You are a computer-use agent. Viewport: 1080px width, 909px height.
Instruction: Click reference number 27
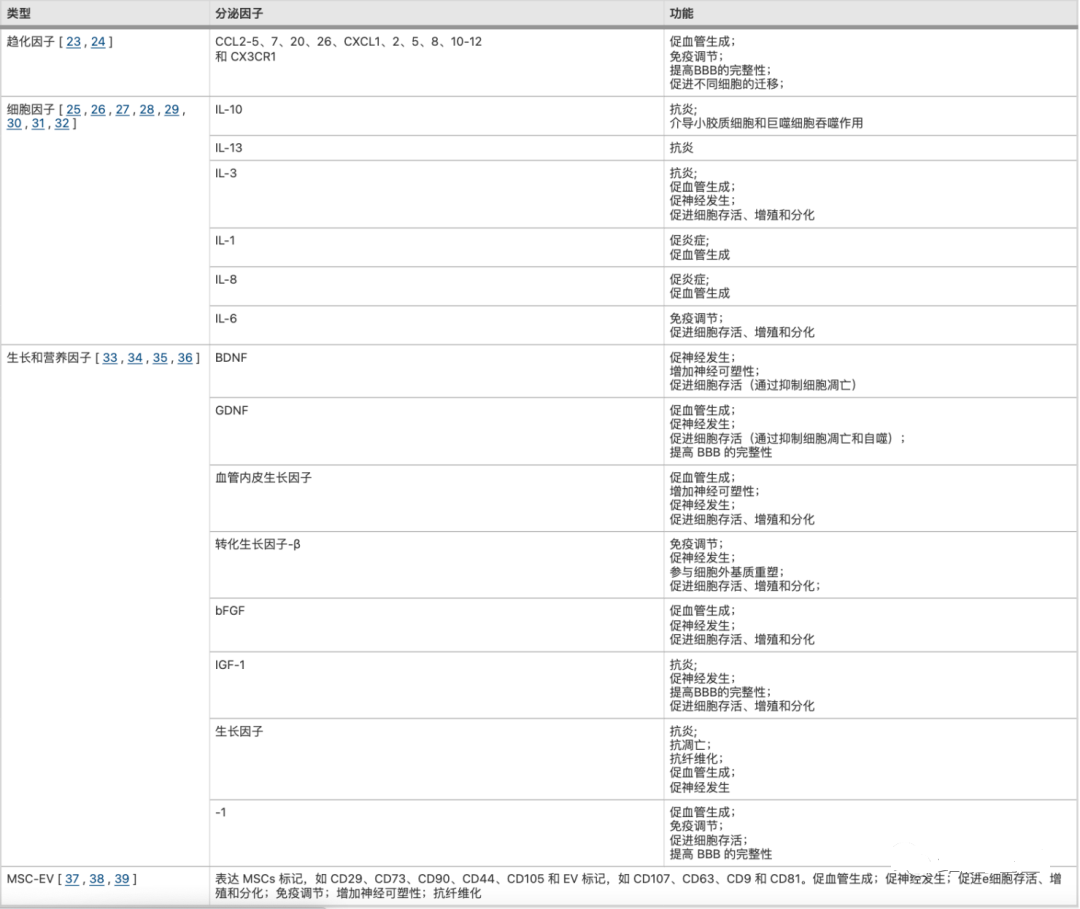pos(123,109)
